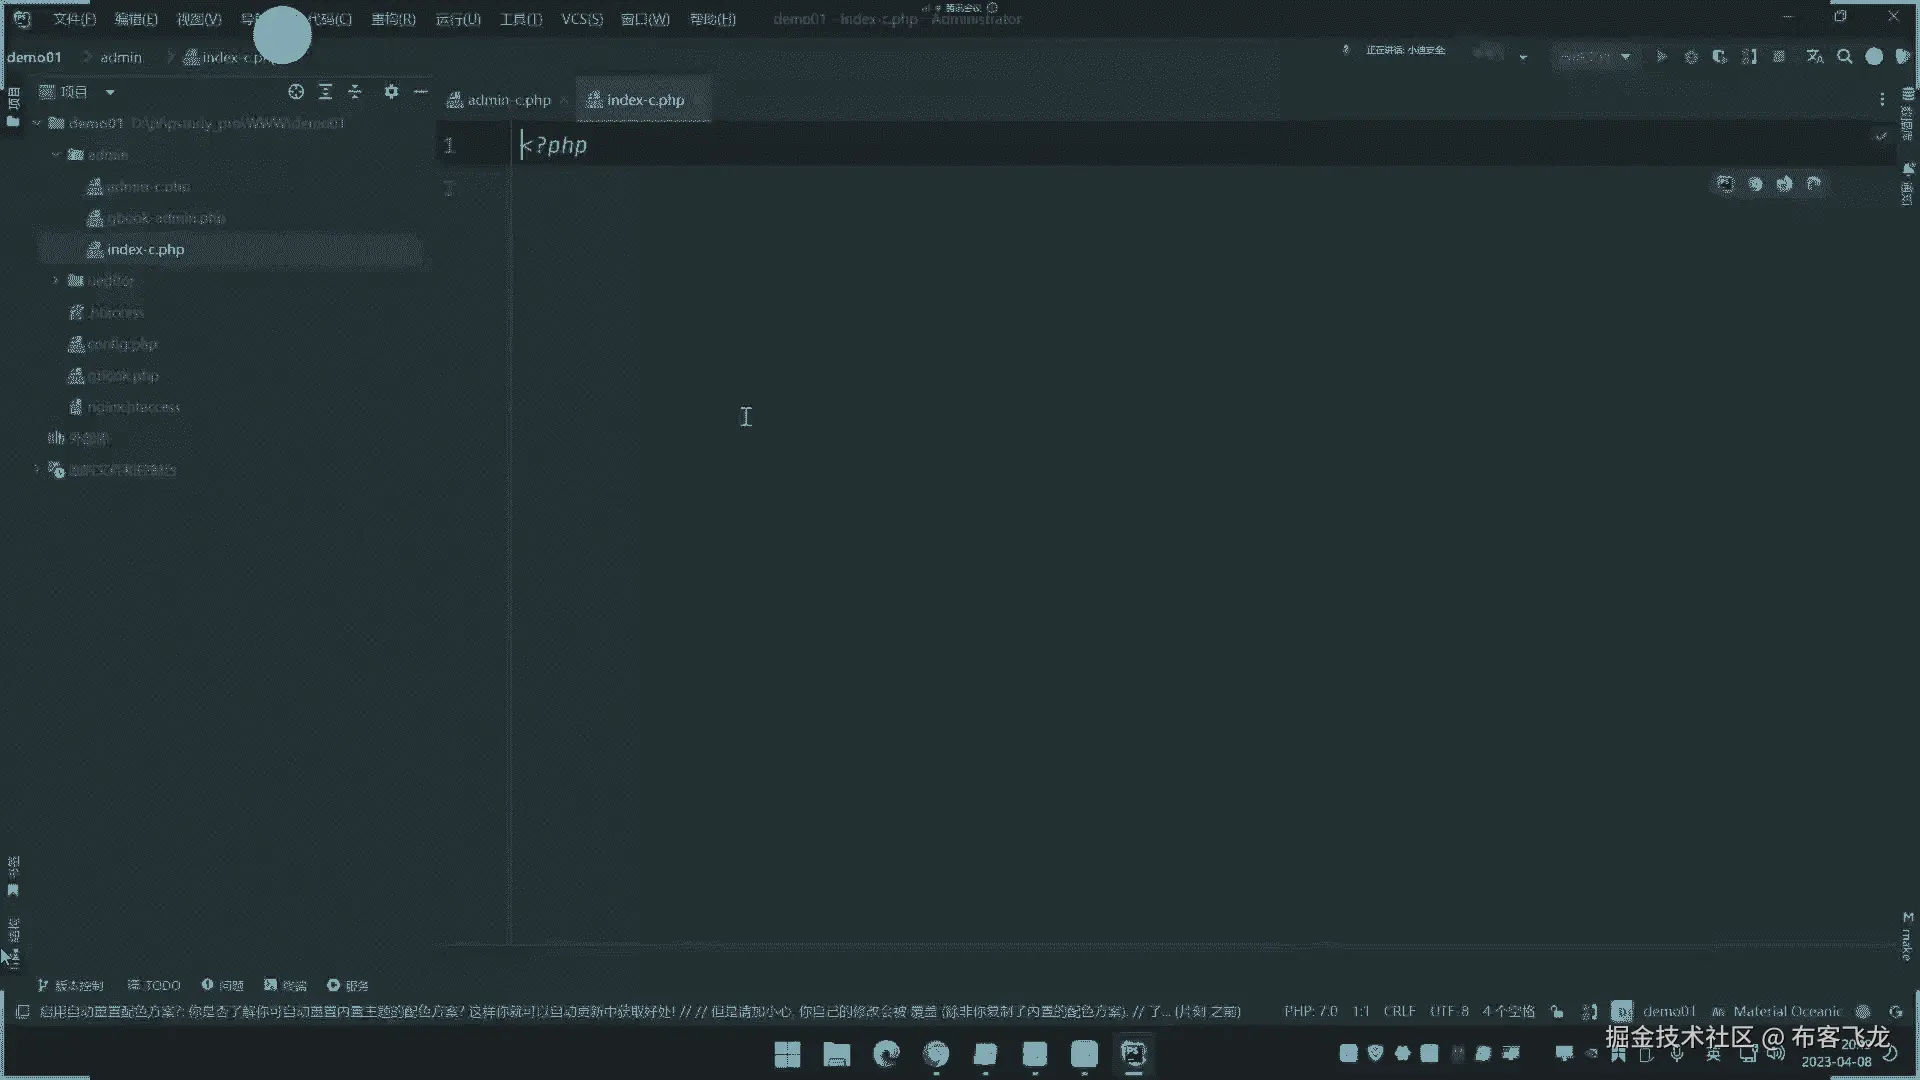Click the Run (play) button in toolbar
This screenshot has height=1080, width=1920.
1661,57
